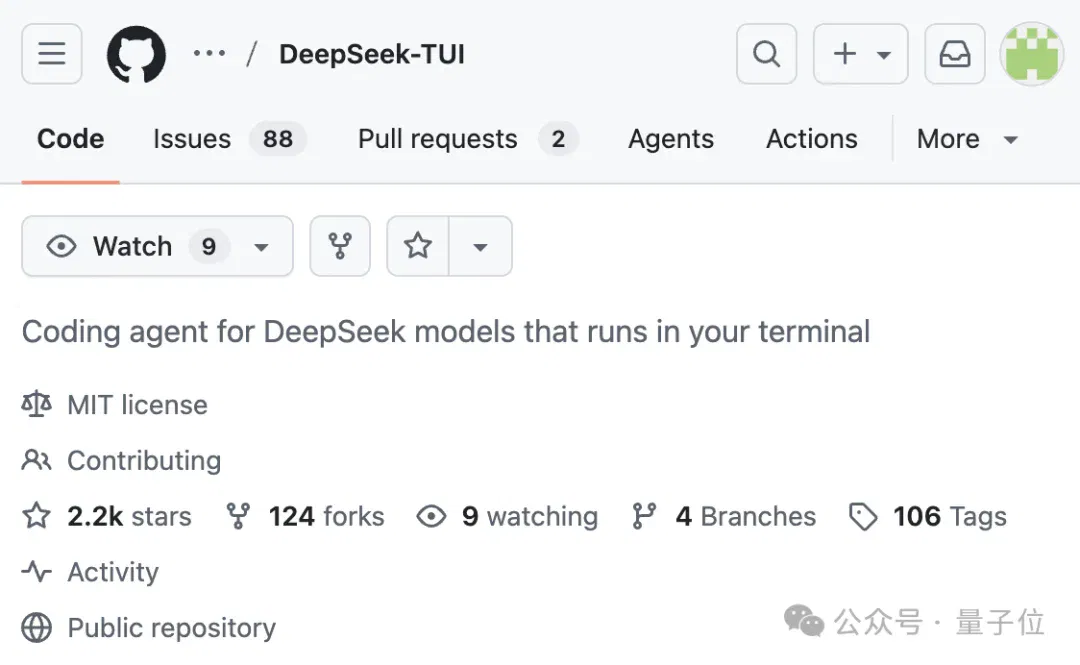Open the hamburger navigation menu
The image size is (1080, 665).
coord(52,54)
